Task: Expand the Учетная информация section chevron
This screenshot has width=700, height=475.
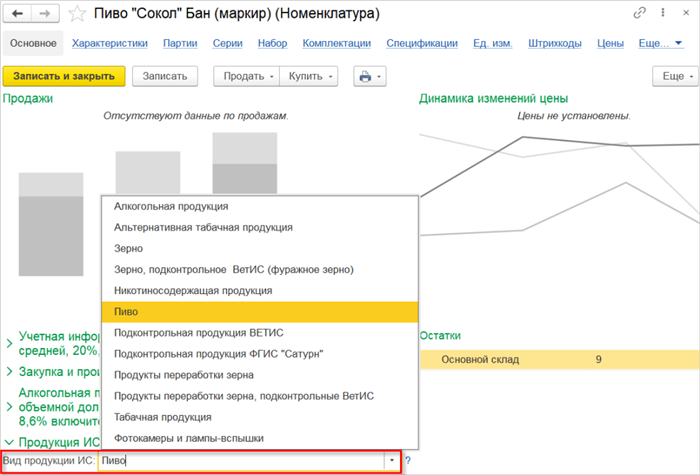Action: [x=9, y=343]
